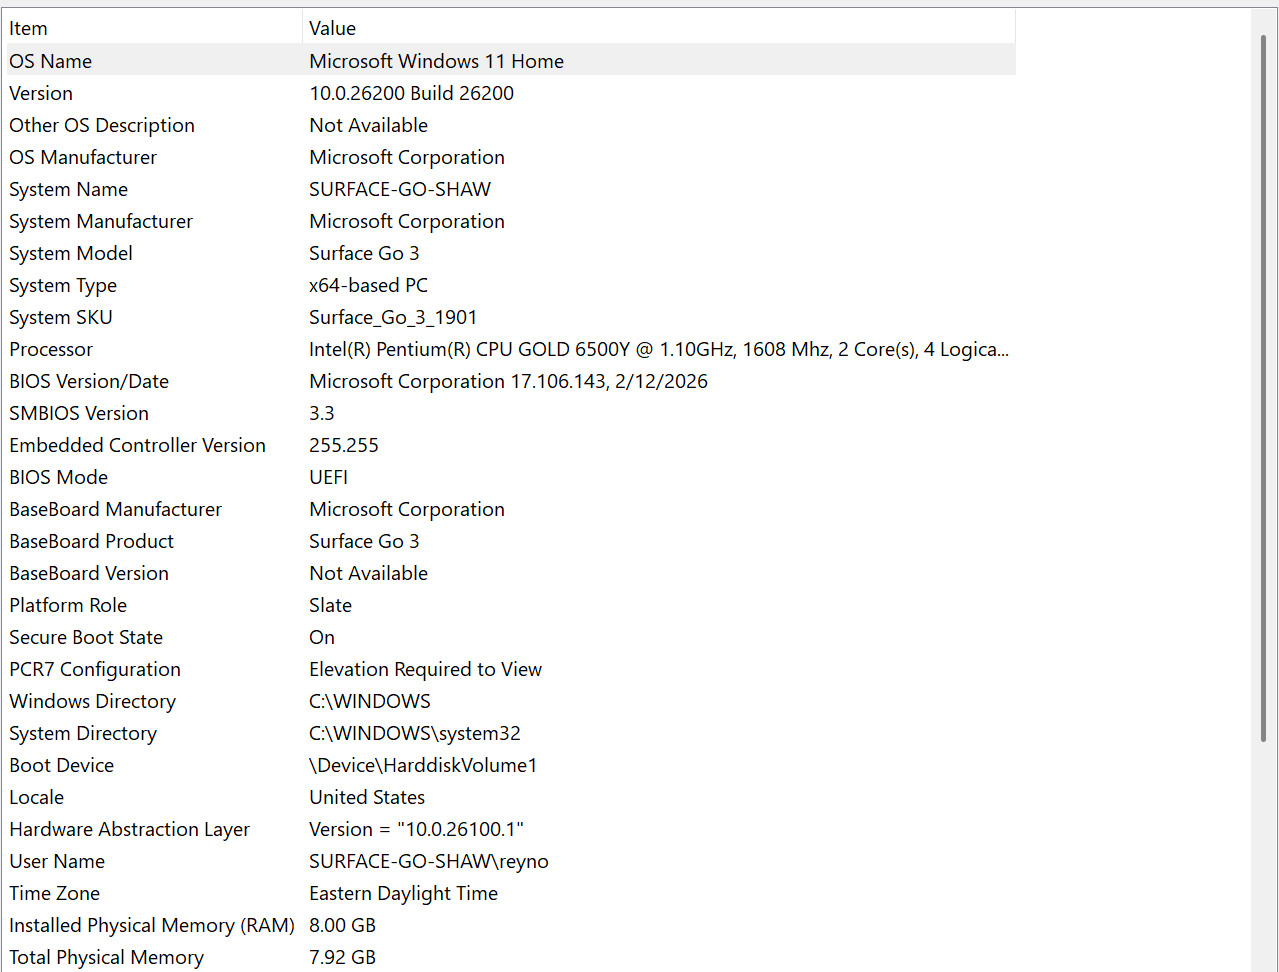Select the BIOS Mode row label

pos(58,477)
